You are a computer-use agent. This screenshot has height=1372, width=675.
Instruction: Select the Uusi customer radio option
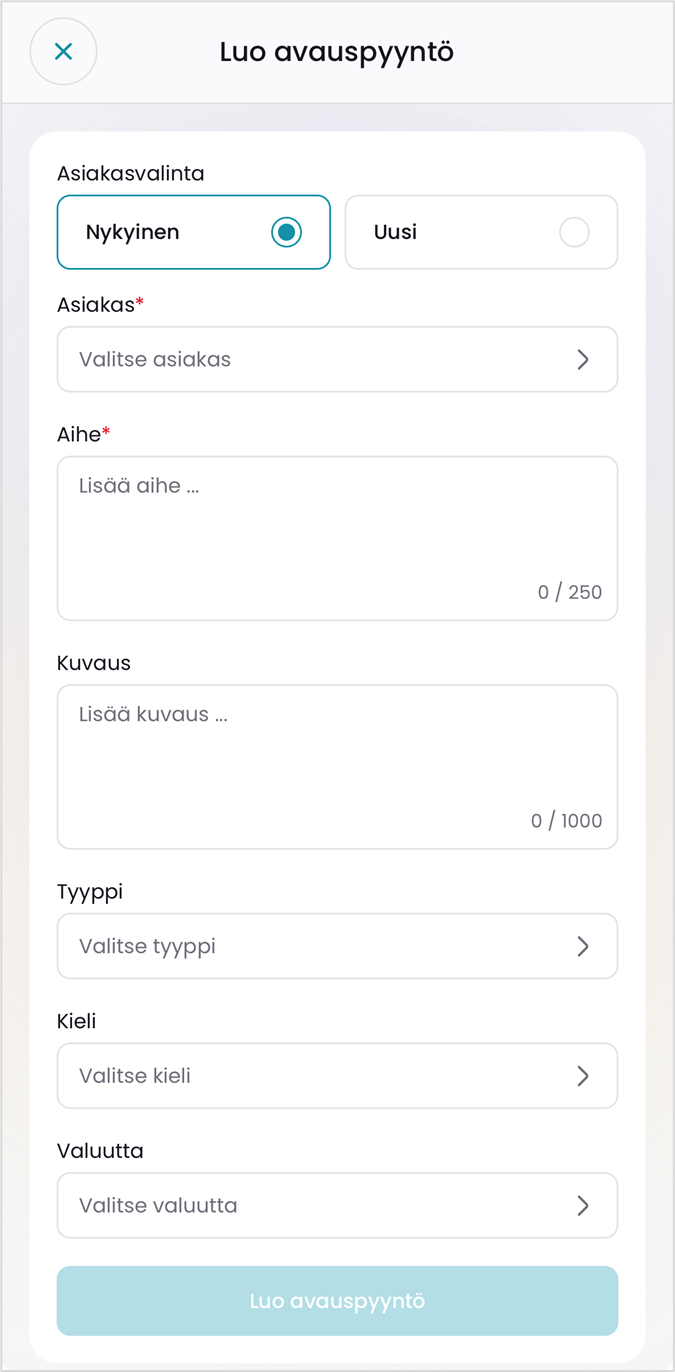[x=481, y=232]
